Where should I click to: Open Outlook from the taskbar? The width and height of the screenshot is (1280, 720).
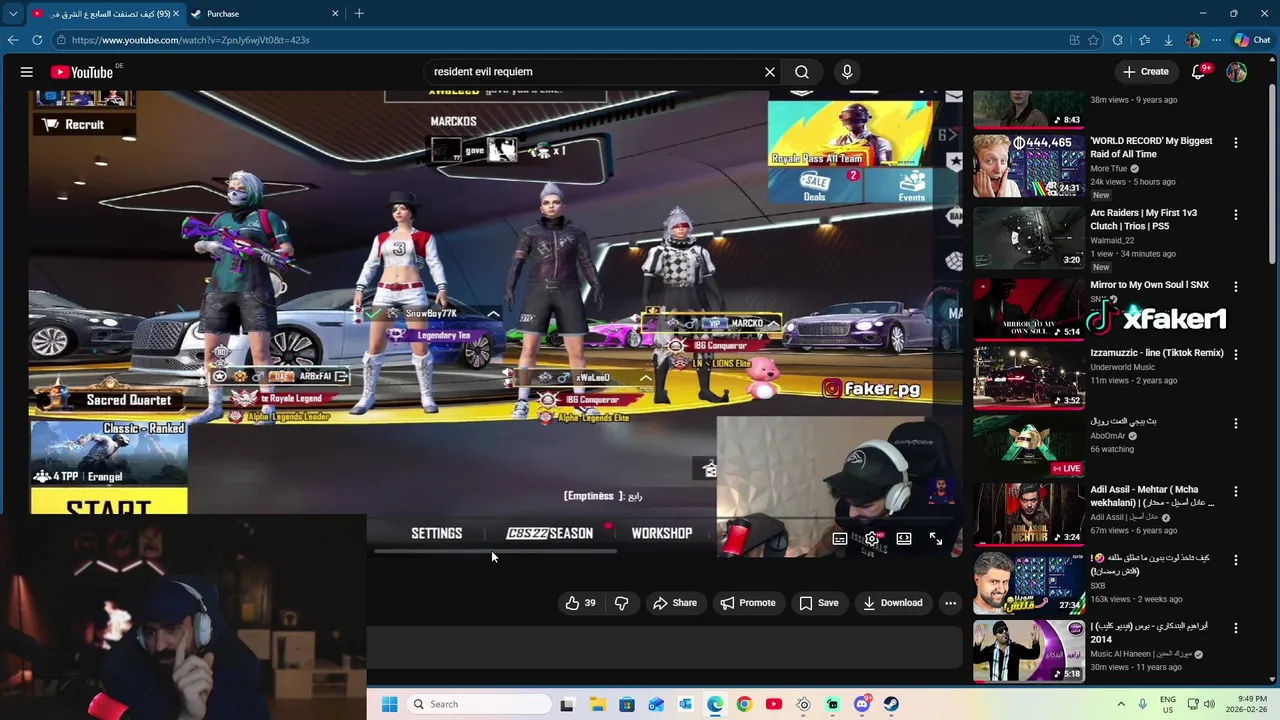click(x=685, y=704)
